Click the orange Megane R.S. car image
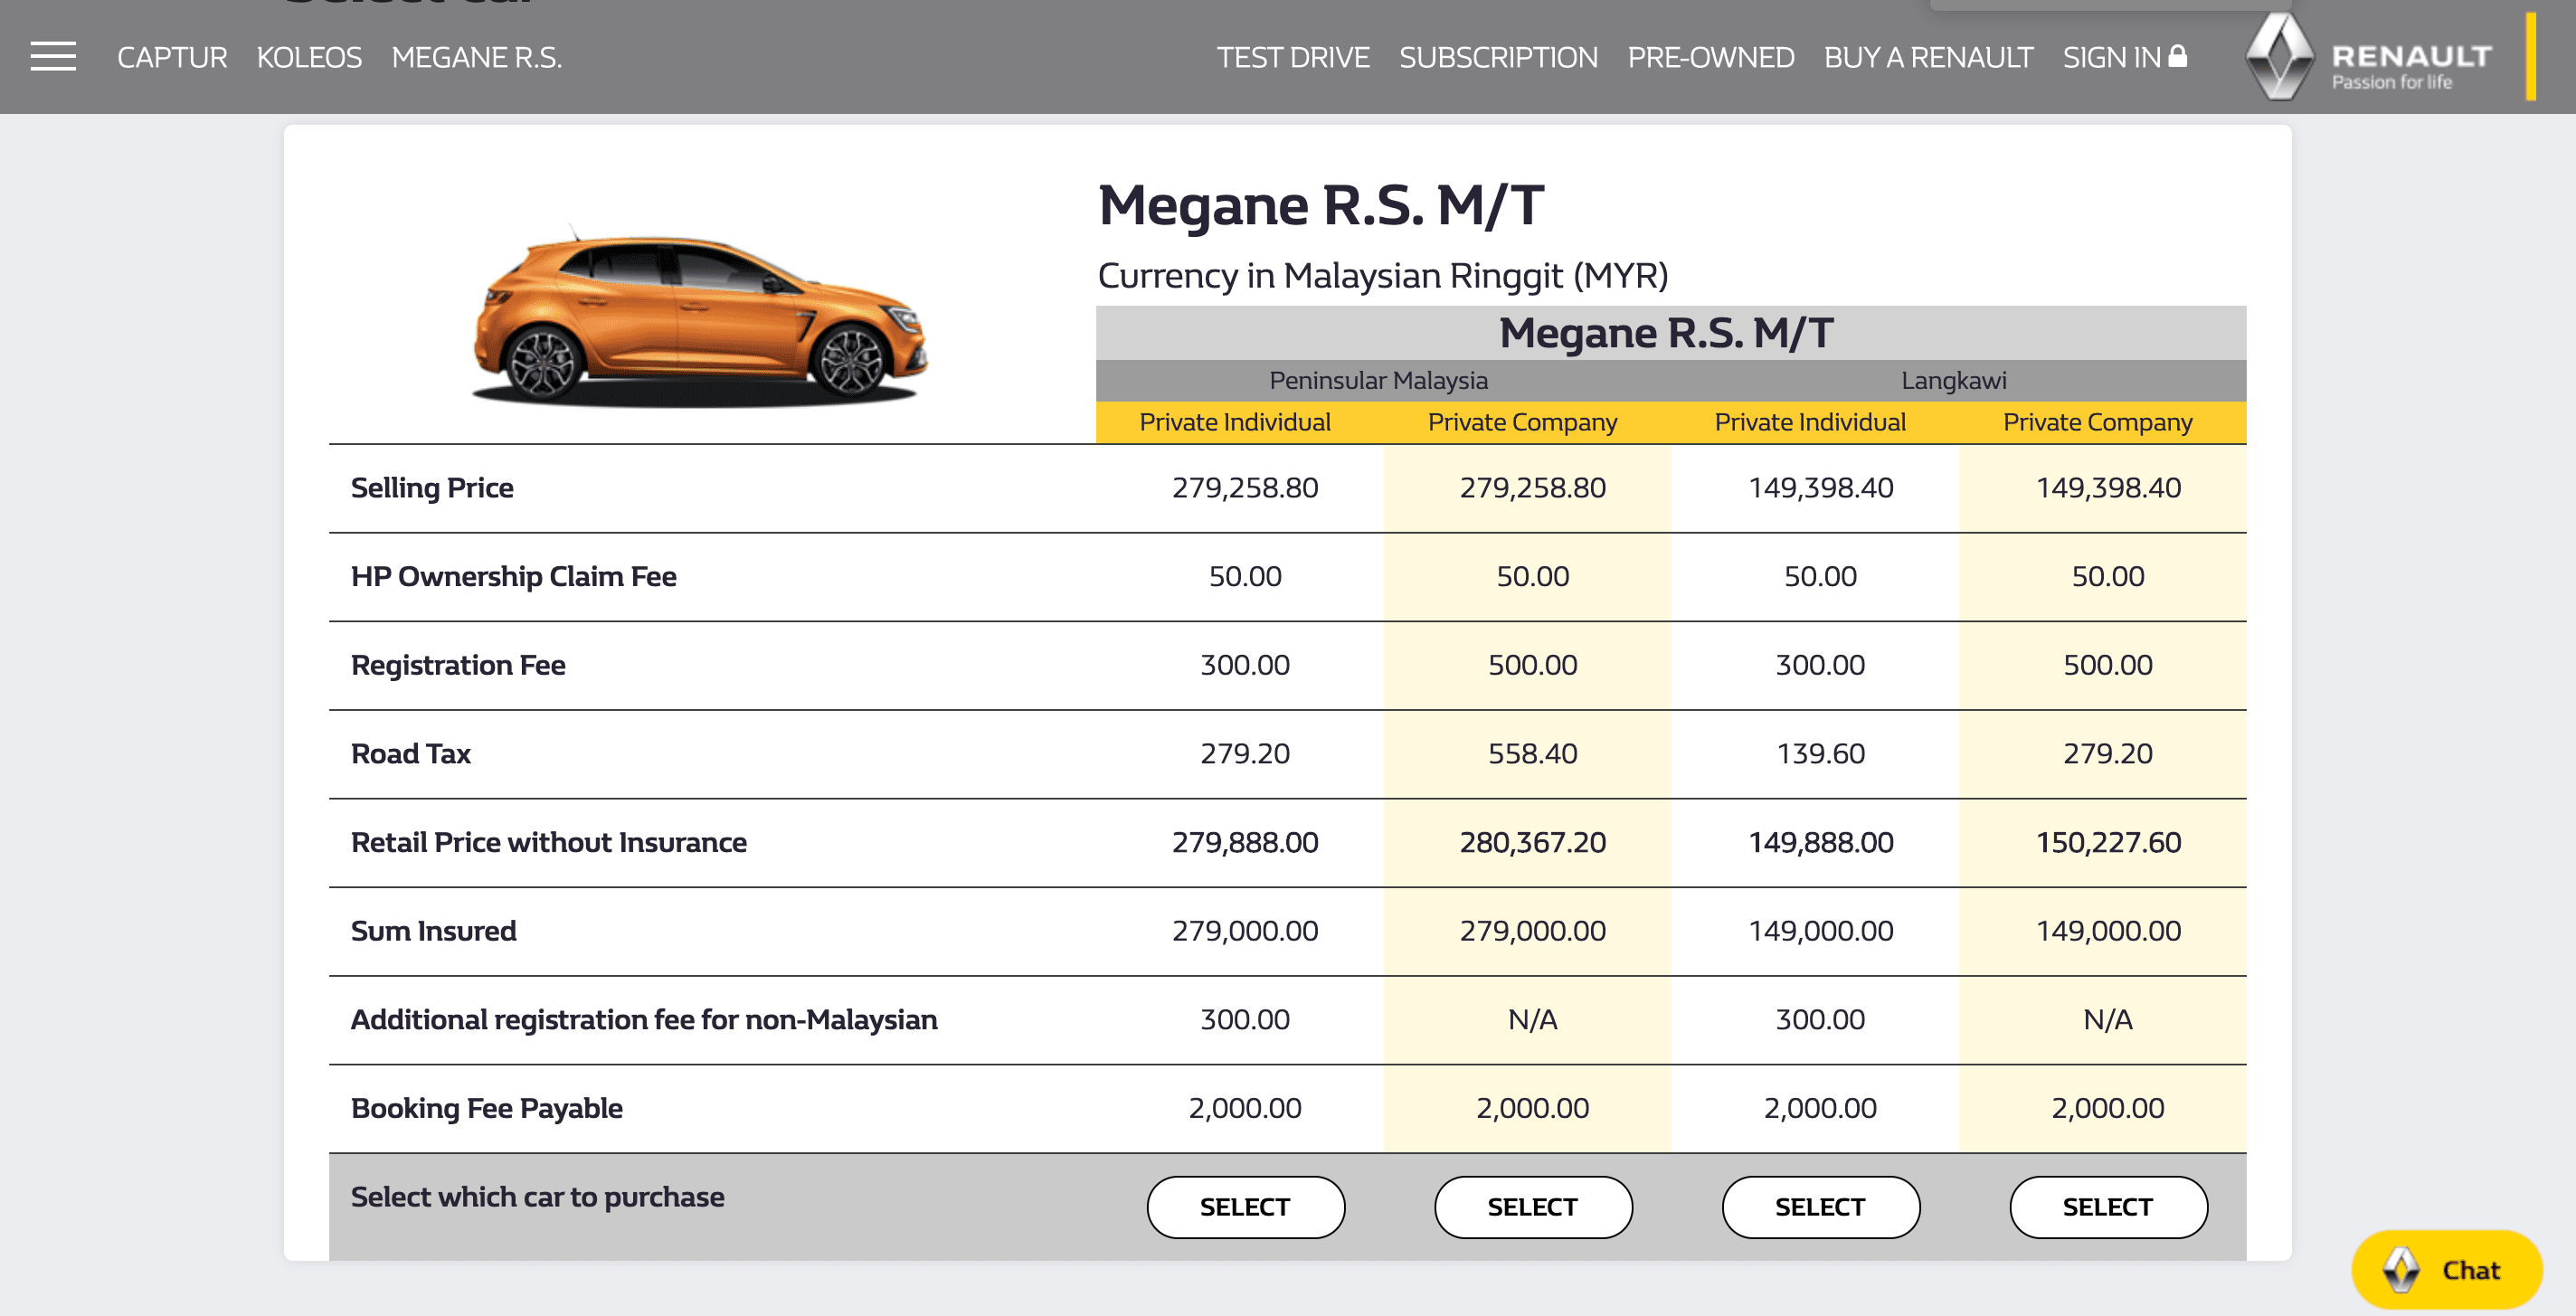This screenshot has height=1316, width=2576. pos(700,316)
